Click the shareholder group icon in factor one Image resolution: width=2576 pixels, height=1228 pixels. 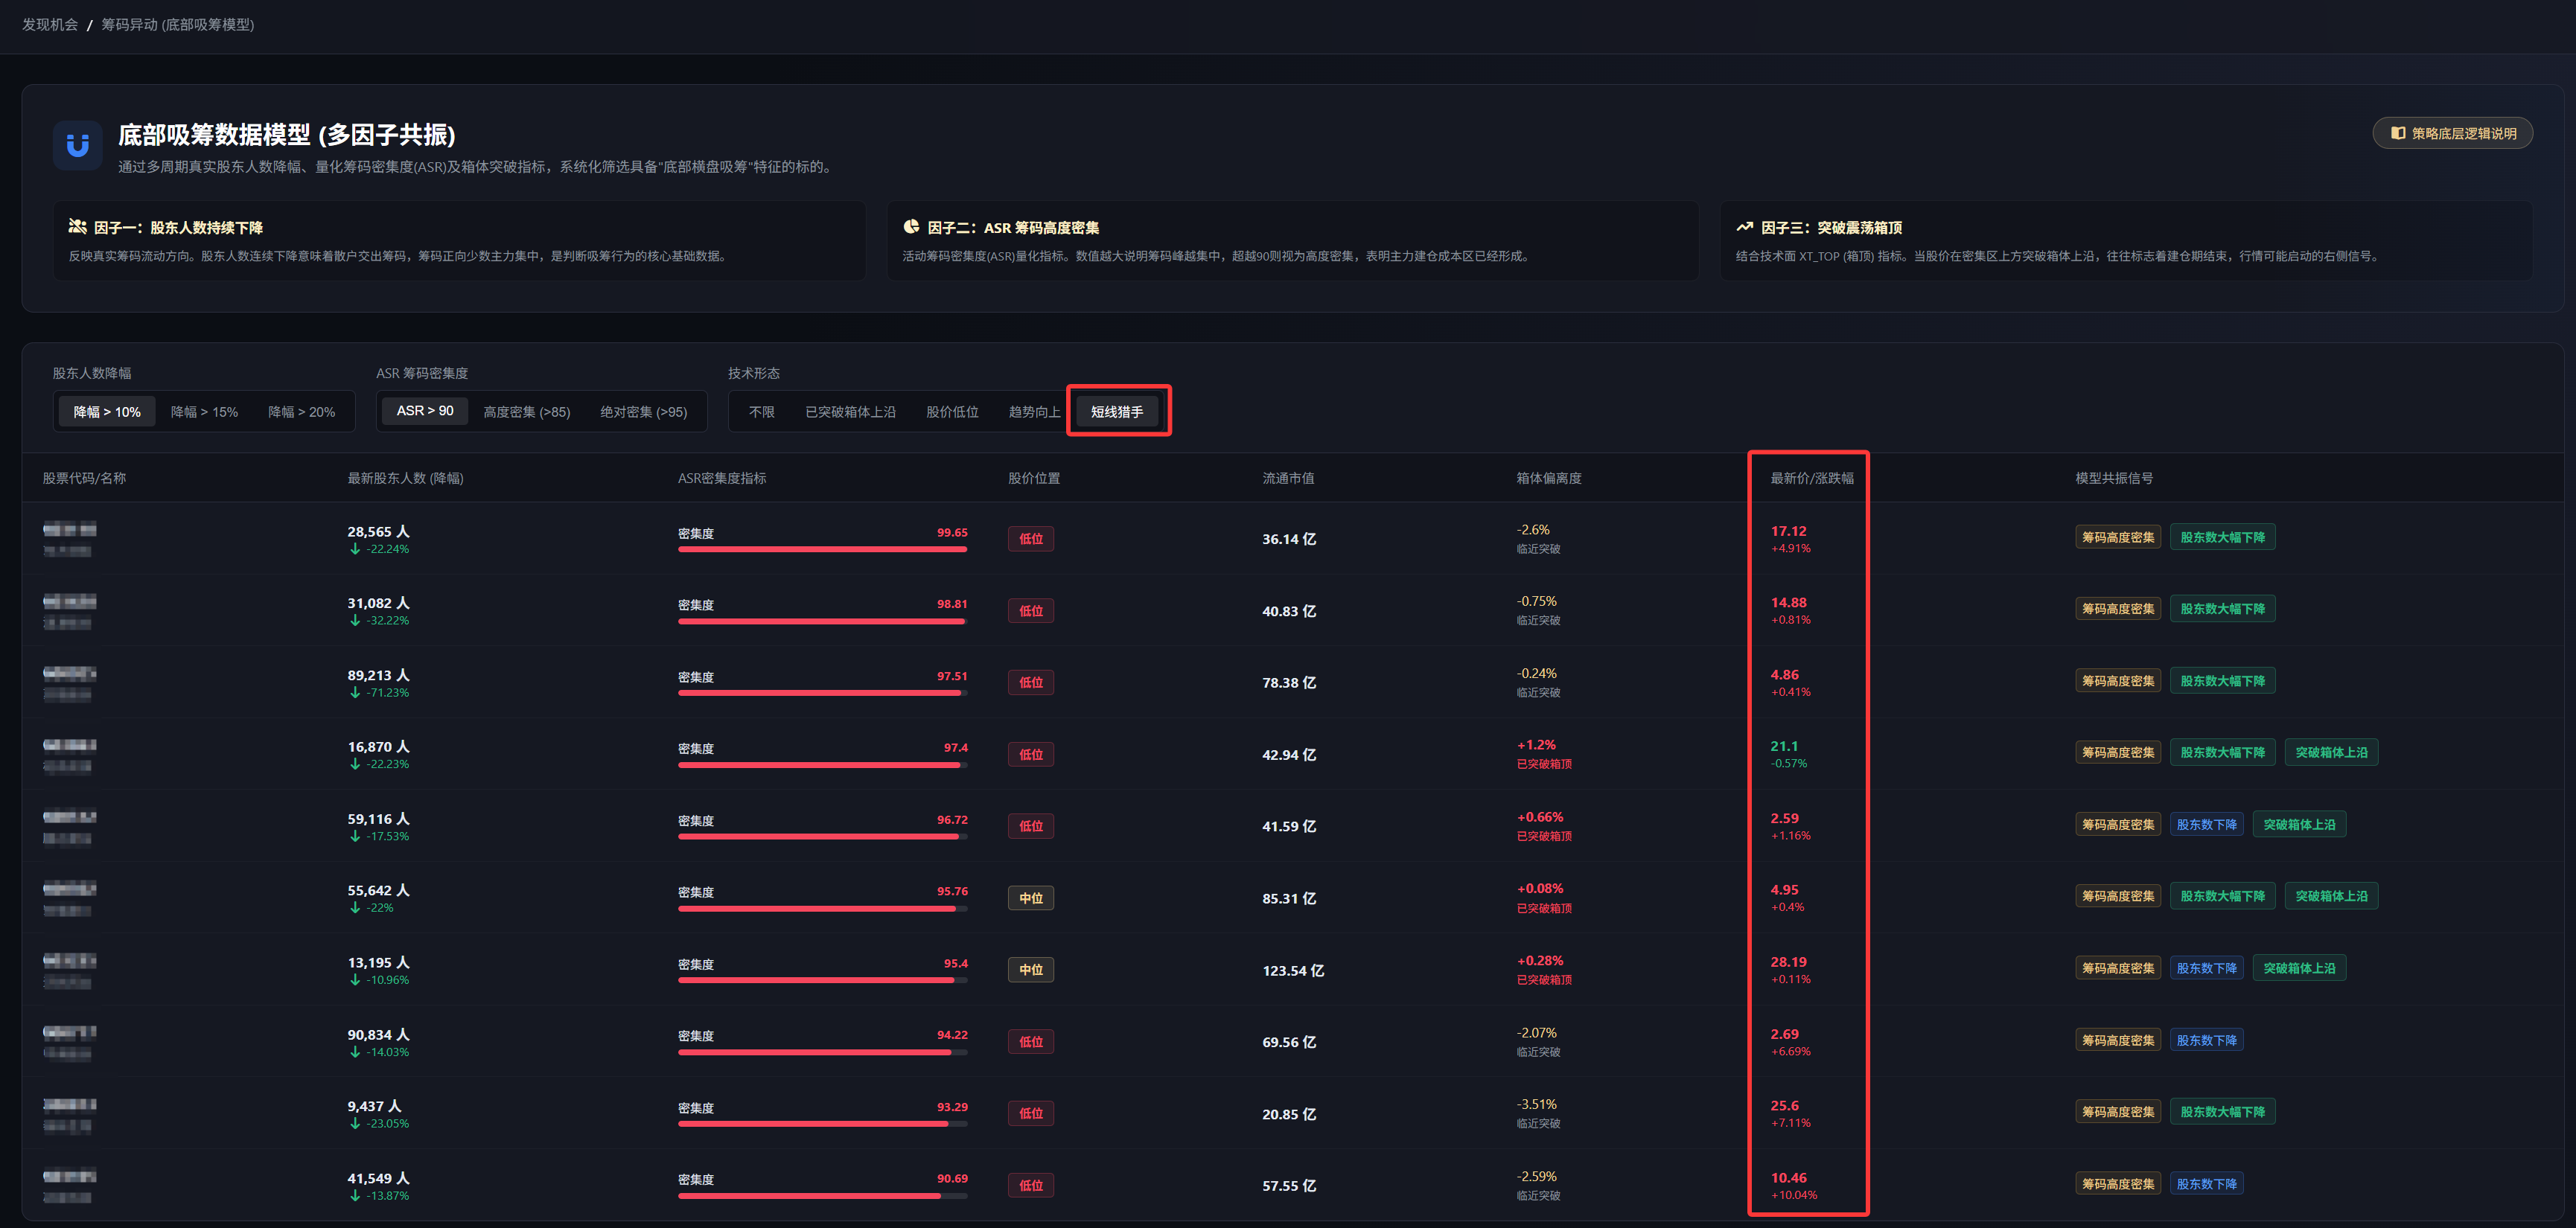click(77, 227)
